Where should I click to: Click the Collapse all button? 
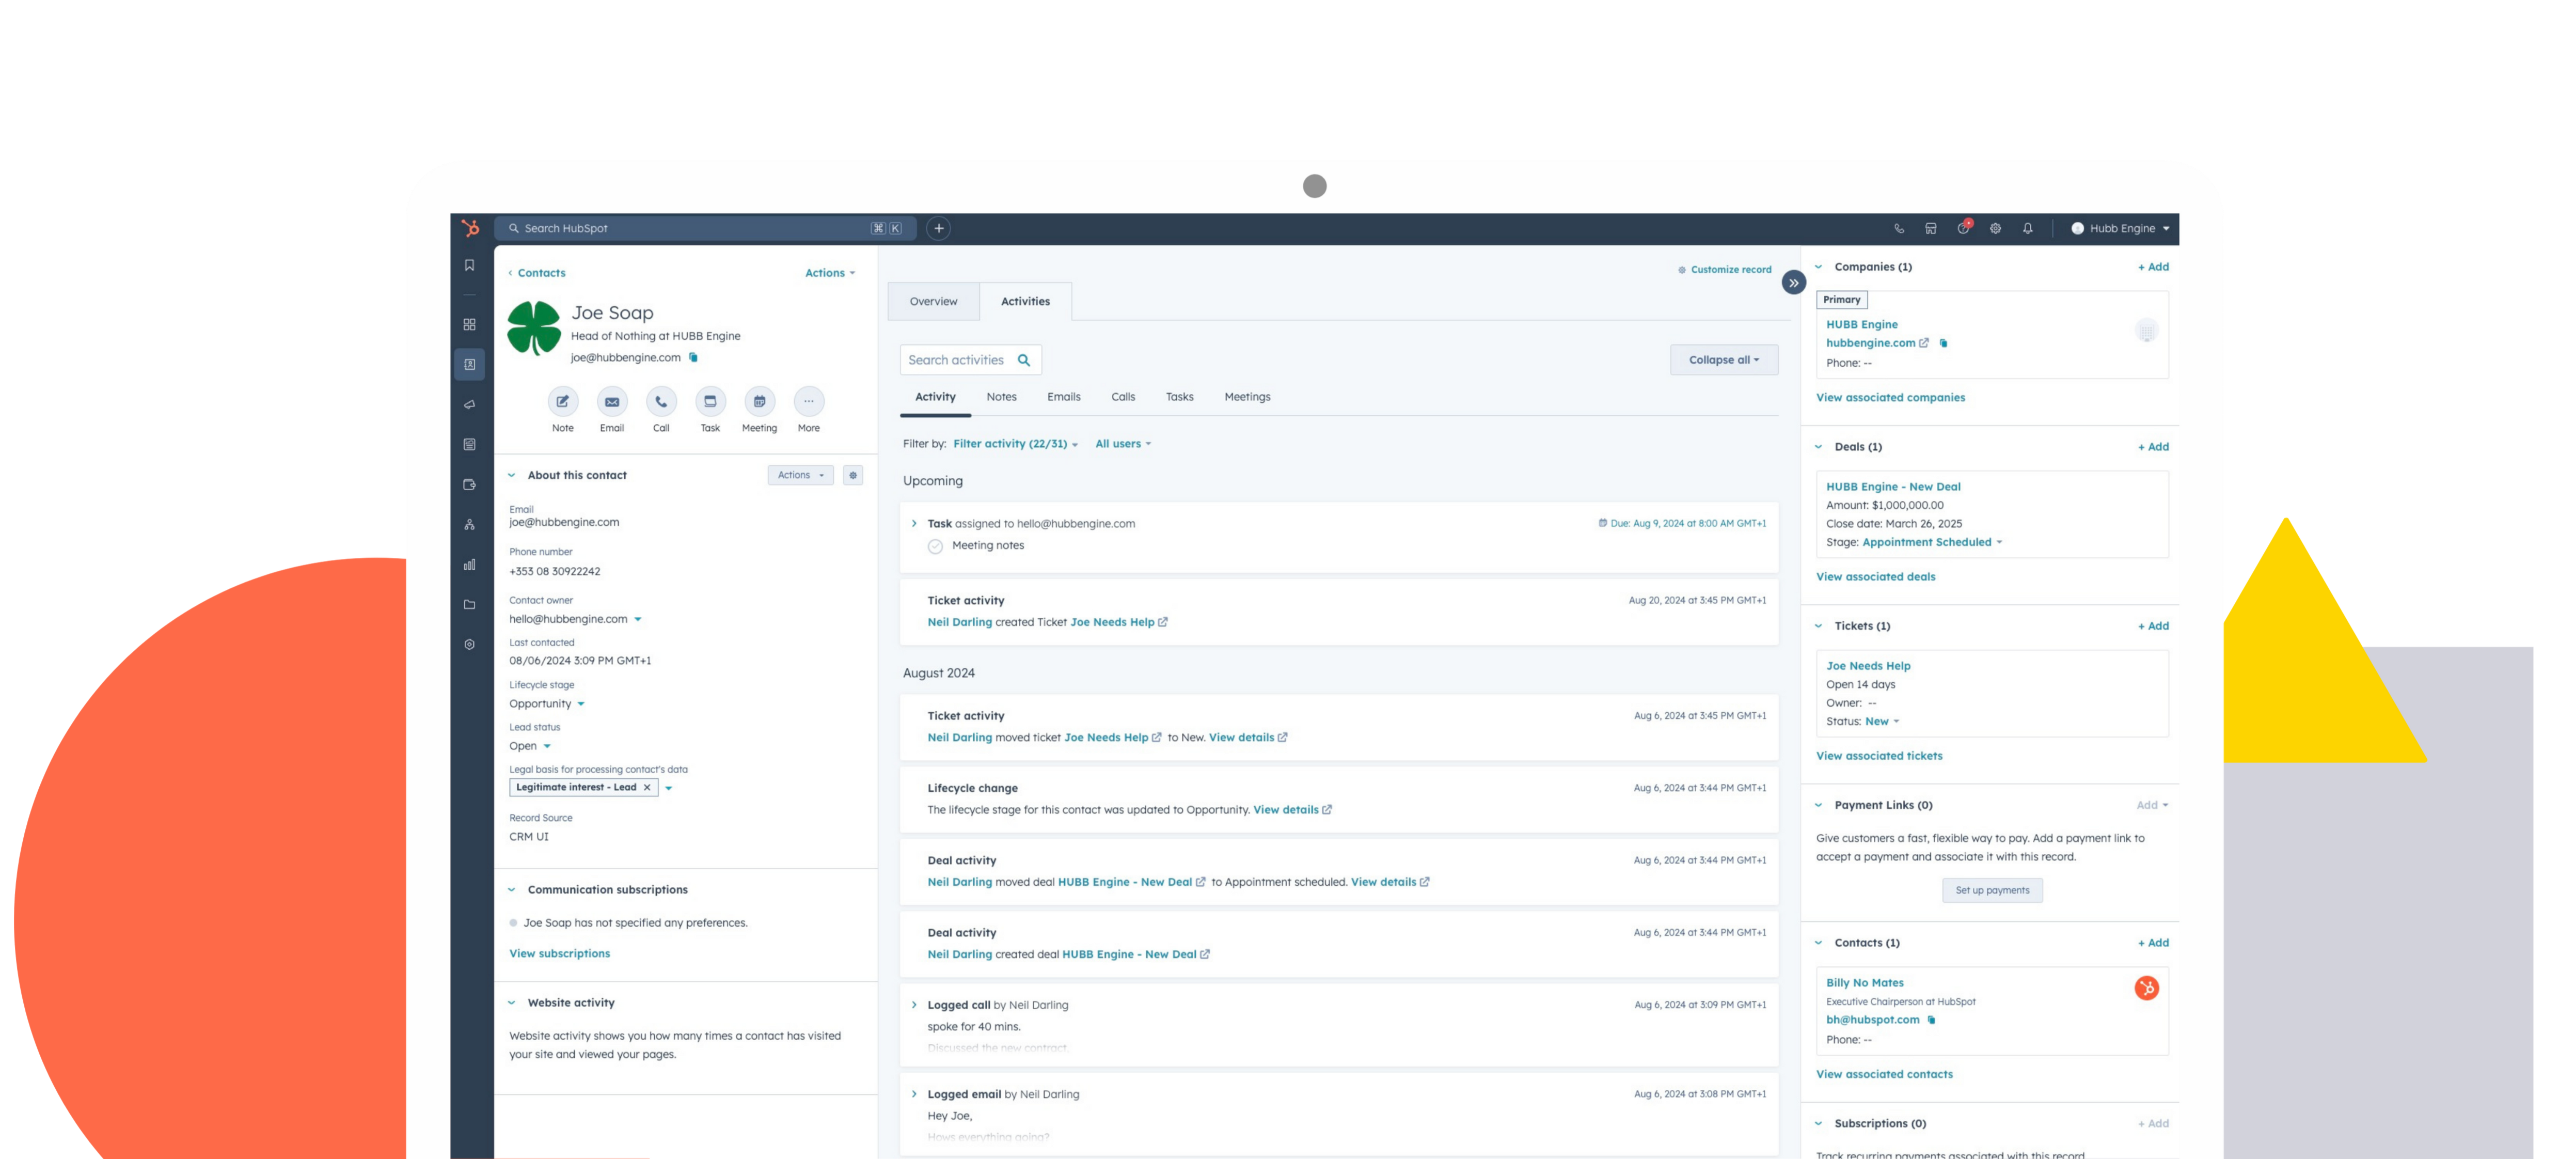tap(1723, 360)
